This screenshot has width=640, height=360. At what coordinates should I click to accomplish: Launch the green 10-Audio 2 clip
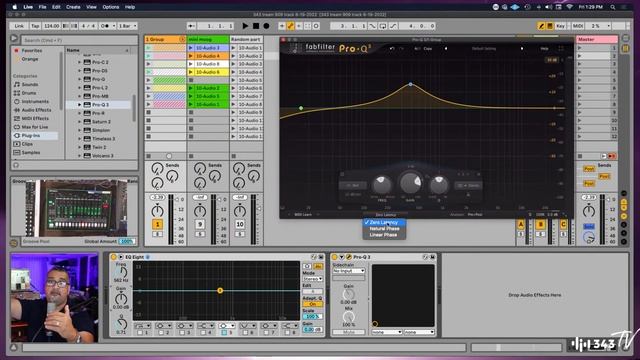[x=191, y=88]
